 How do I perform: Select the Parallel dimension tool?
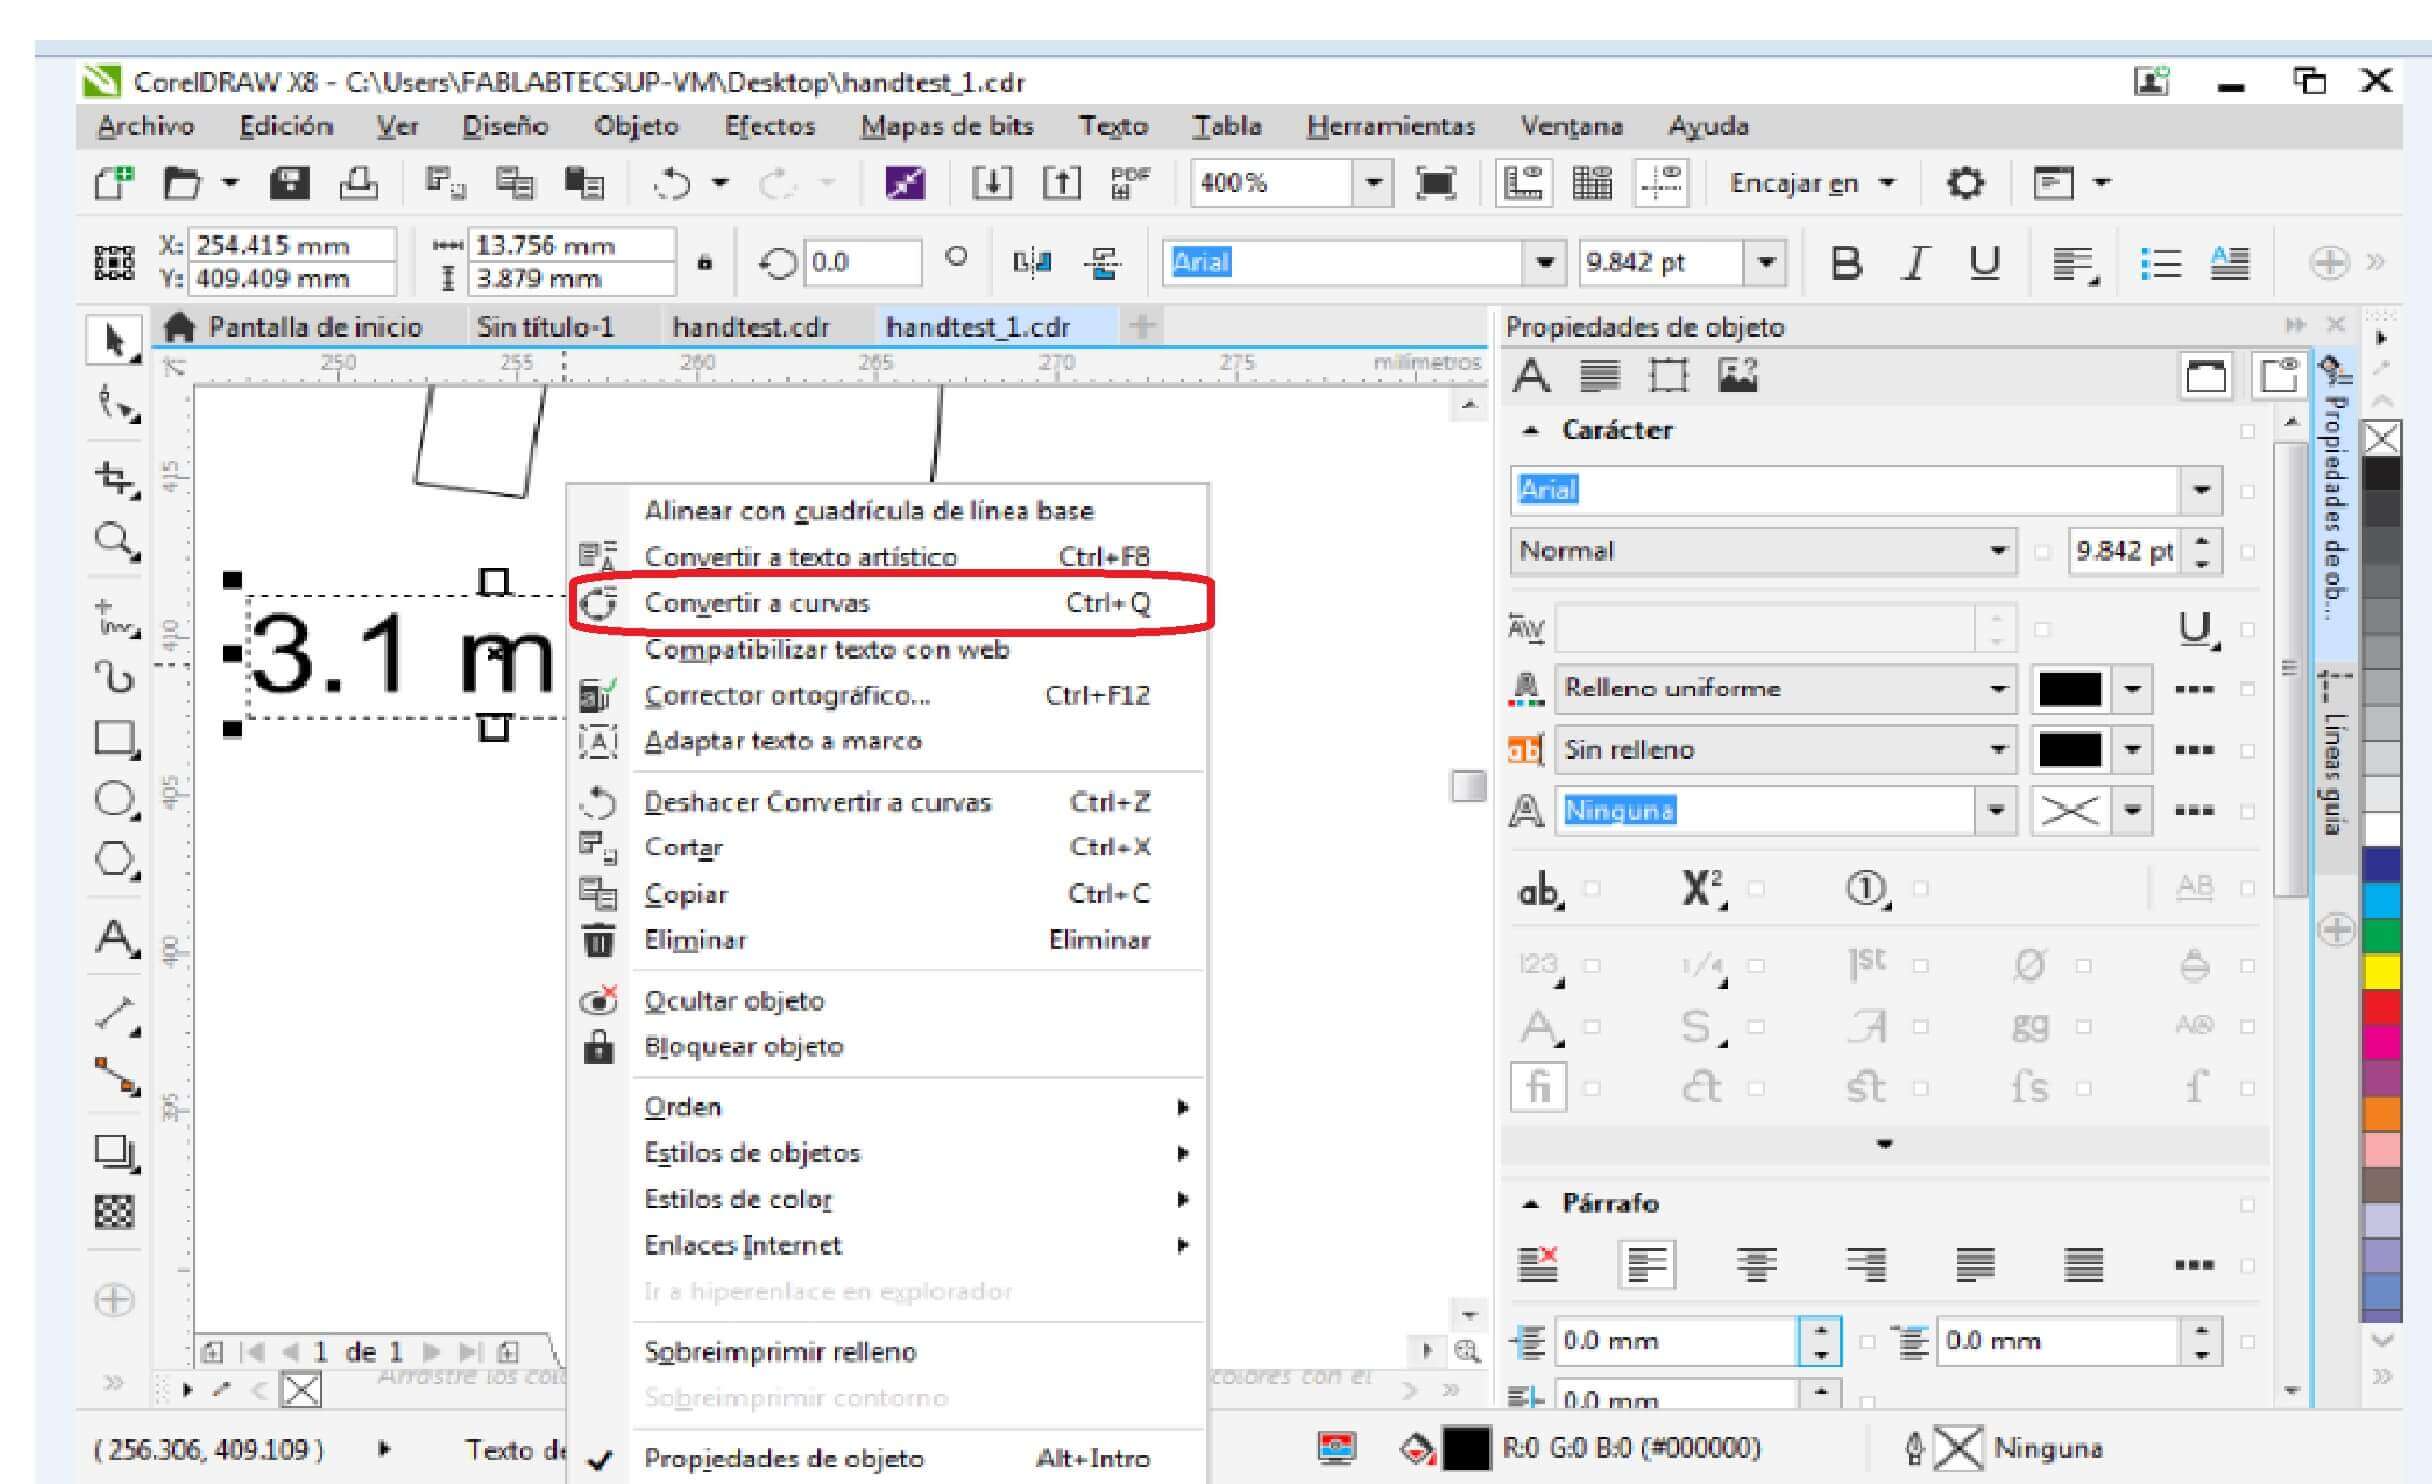(116, 1015)
